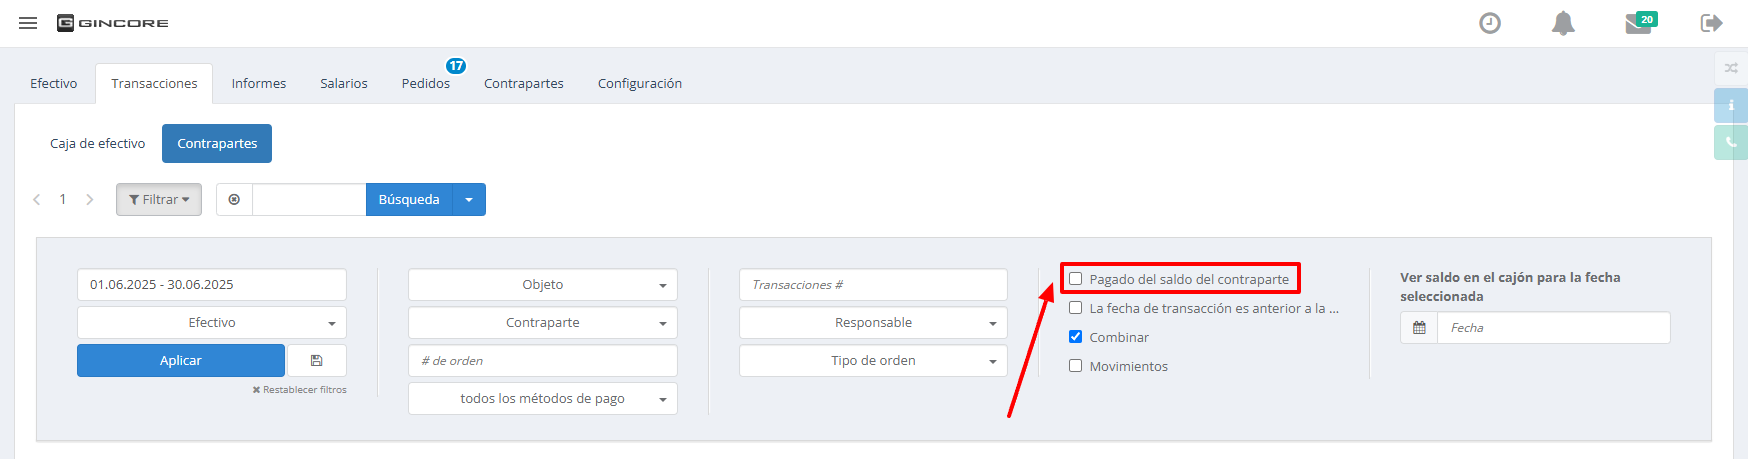Click the Fecha input field
The width and height of the screenshot is (1748, 459).
1554,328
